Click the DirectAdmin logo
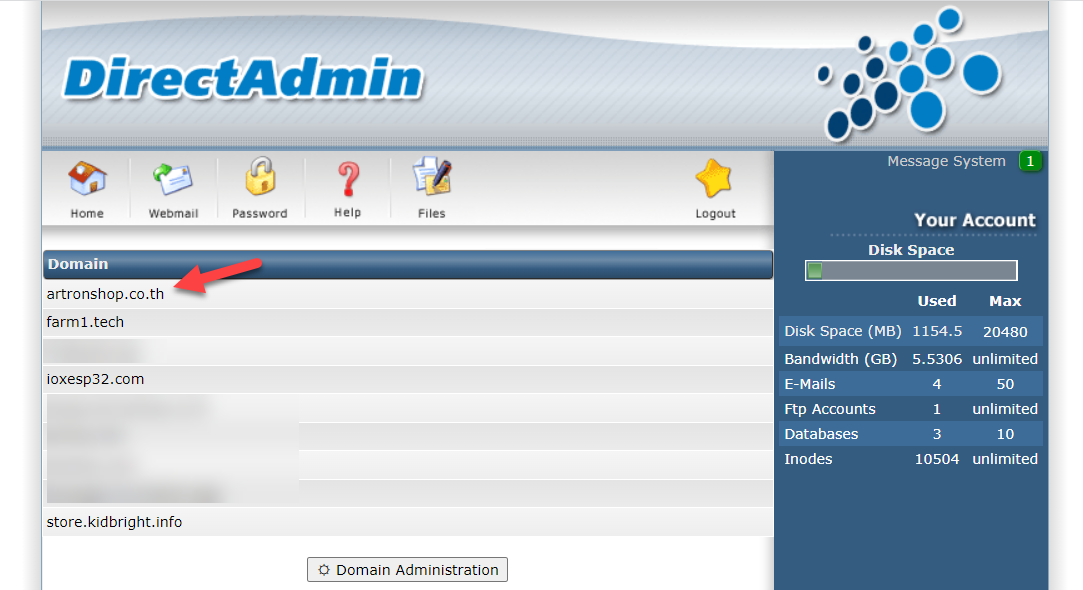1083x590 pixels. 243,78
